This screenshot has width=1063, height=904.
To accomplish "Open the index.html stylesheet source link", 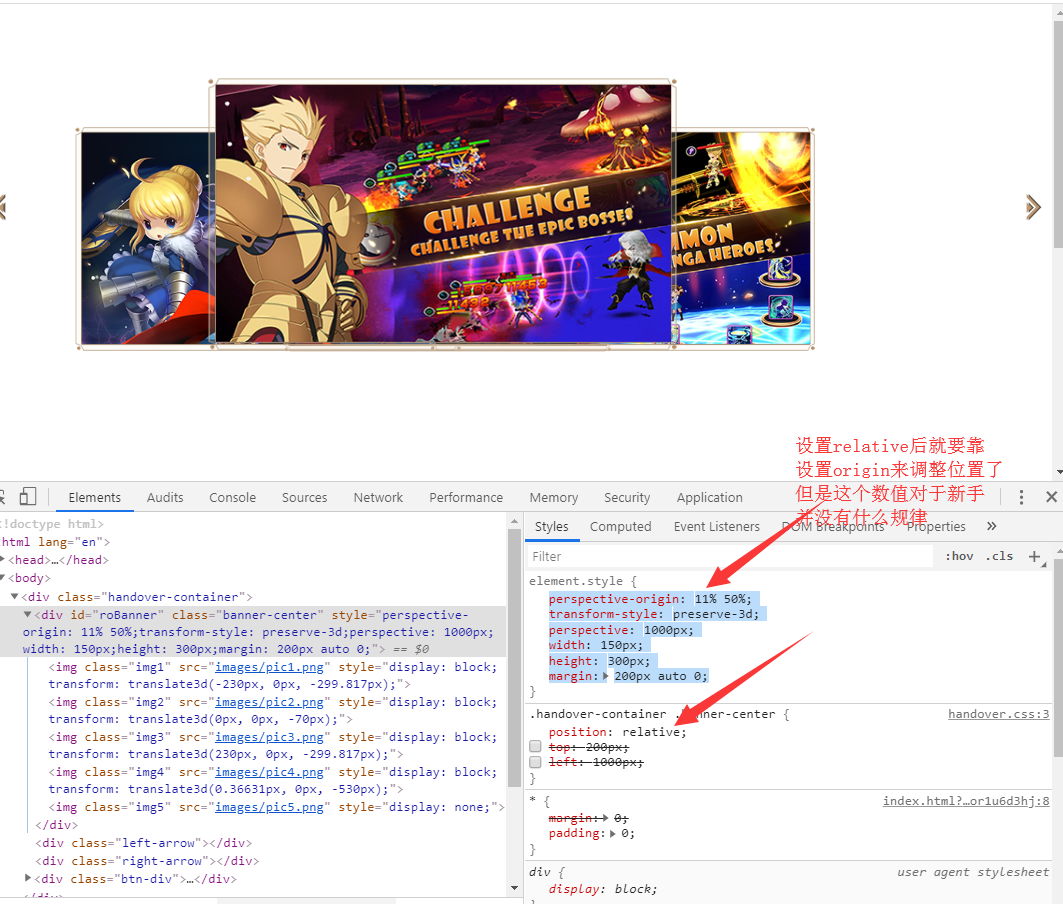I will [966, 801].
